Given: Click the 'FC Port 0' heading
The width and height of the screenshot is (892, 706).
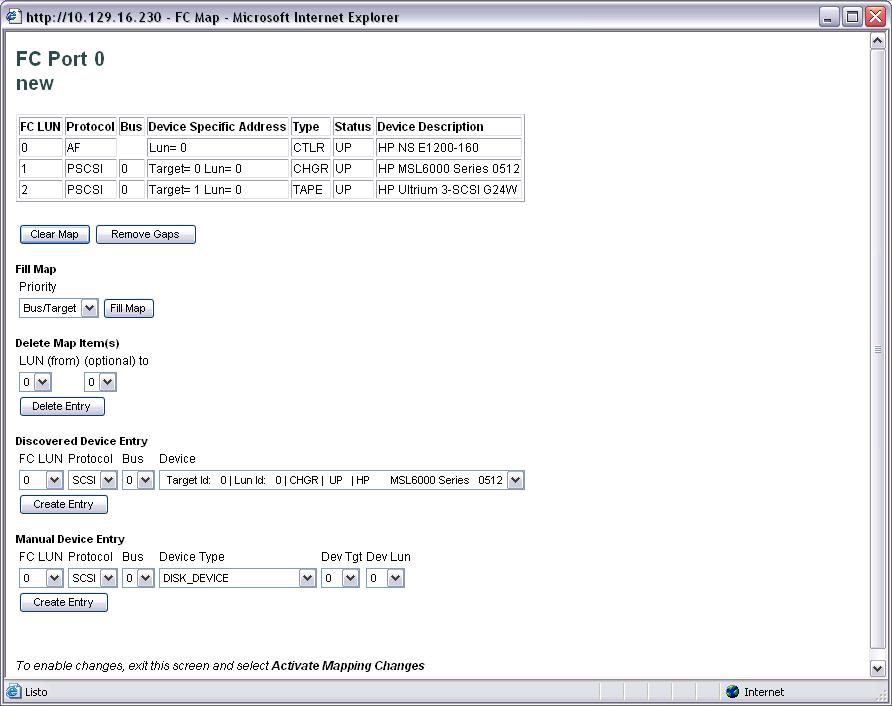Looking at the screenshot, I should coord(60,59).
